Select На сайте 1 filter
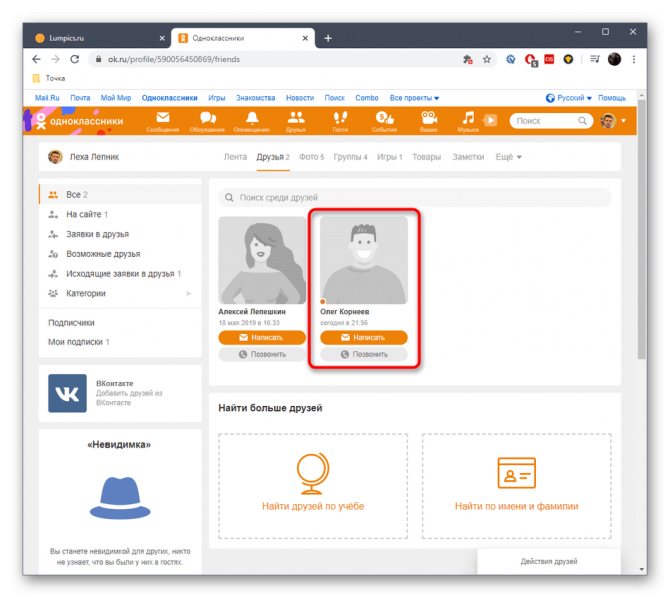The width and height of the screenshot is (670, 598). pos(120,214)
